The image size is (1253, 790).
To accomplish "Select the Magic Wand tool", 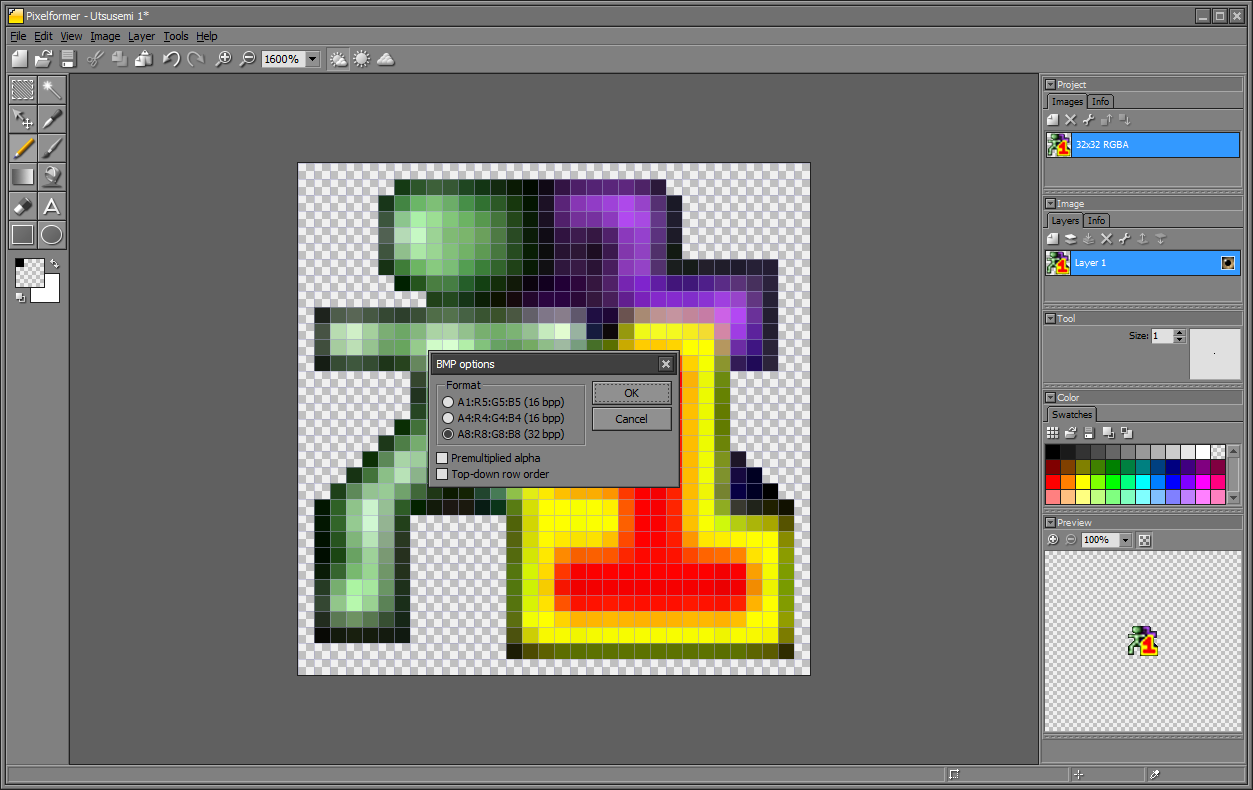I will [52, 90].
